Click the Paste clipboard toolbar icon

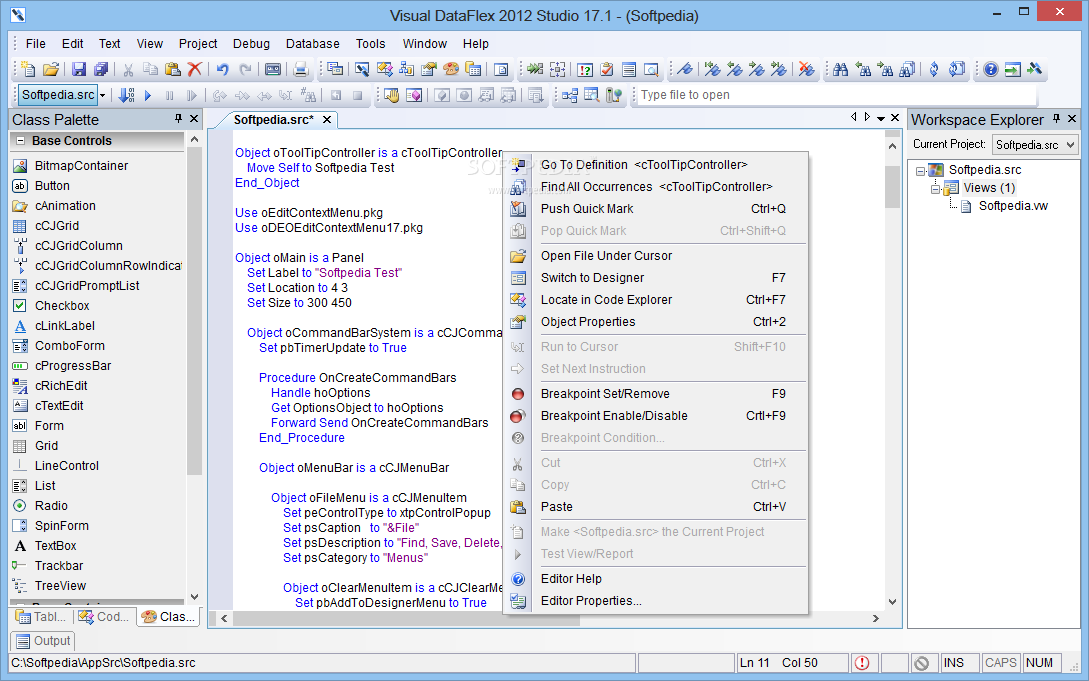(173, 69)
